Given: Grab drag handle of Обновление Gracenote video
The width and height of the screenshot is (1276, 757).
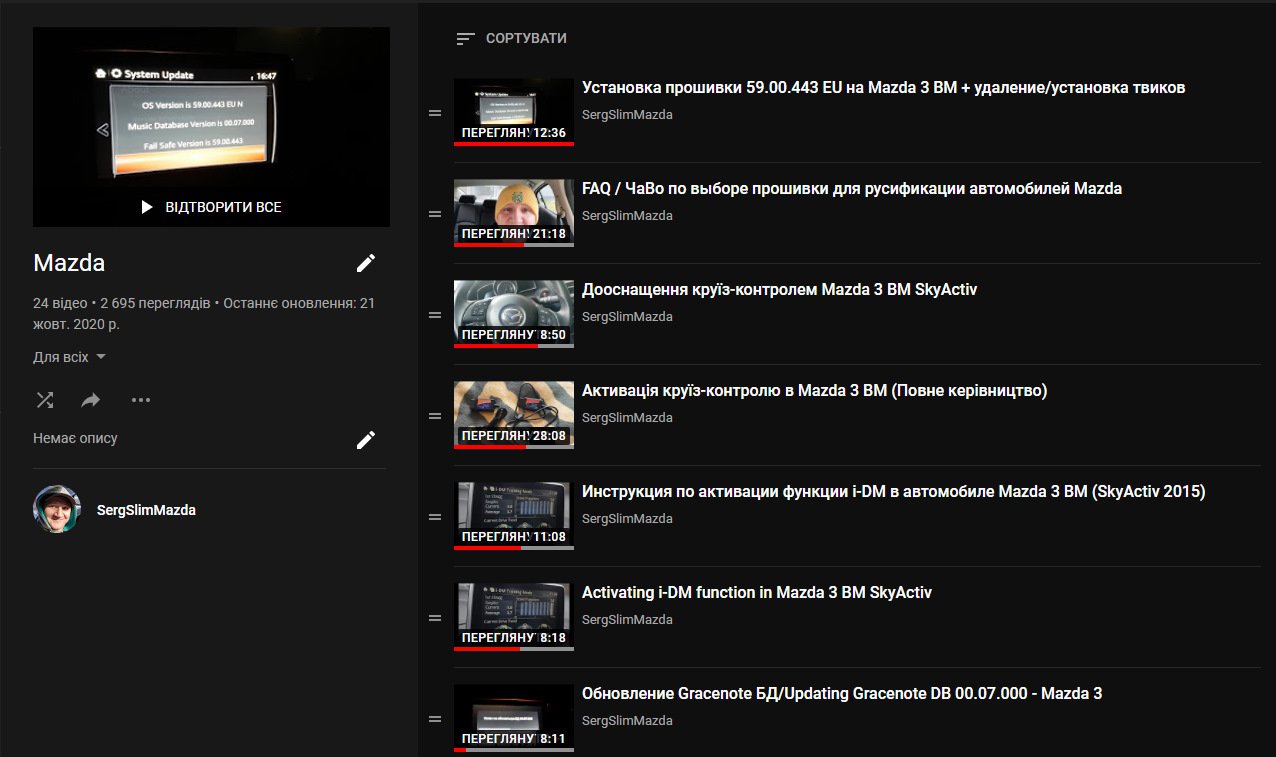Looking at the screenshot, I should tap(435, 719).
